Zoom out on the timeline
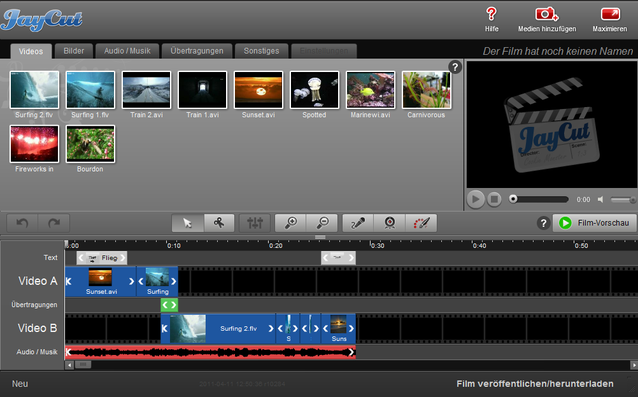The image size is (638, 397). click(x=322, y=223)
